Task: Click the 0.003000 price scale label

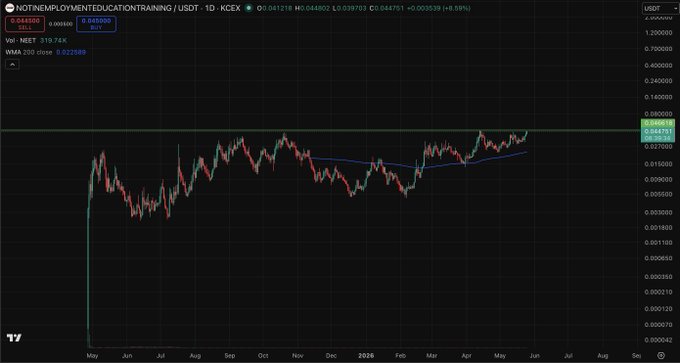Action: pos(658,213)
